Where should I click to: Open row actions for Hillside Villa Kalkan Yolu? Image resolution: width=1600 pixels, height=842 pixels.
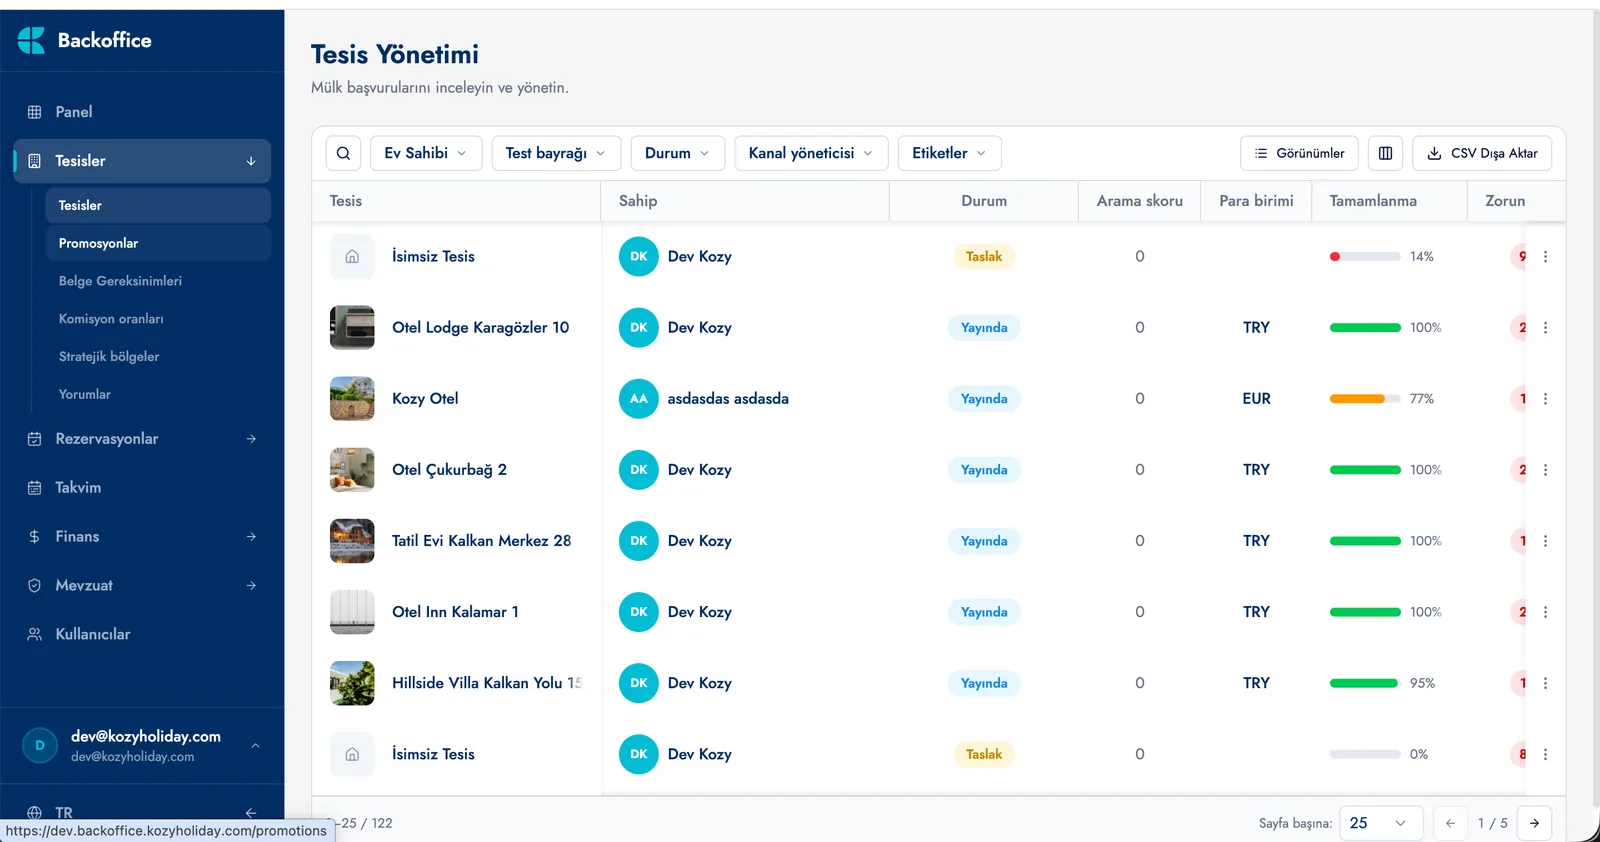click(x=1545, y=683)
